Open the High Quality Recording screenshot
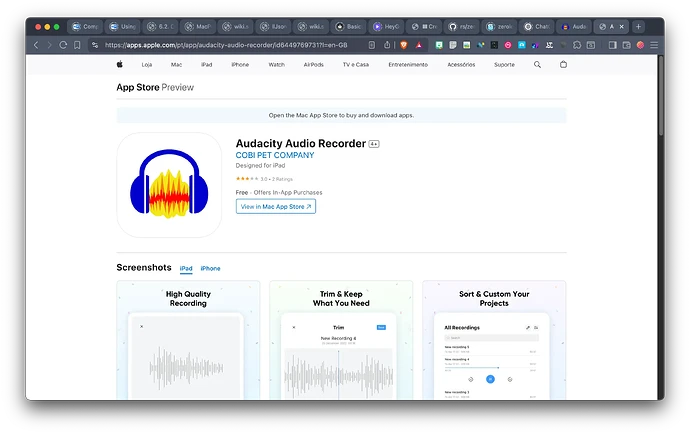This screenshot has width=690, height=434. coord(188,340)
